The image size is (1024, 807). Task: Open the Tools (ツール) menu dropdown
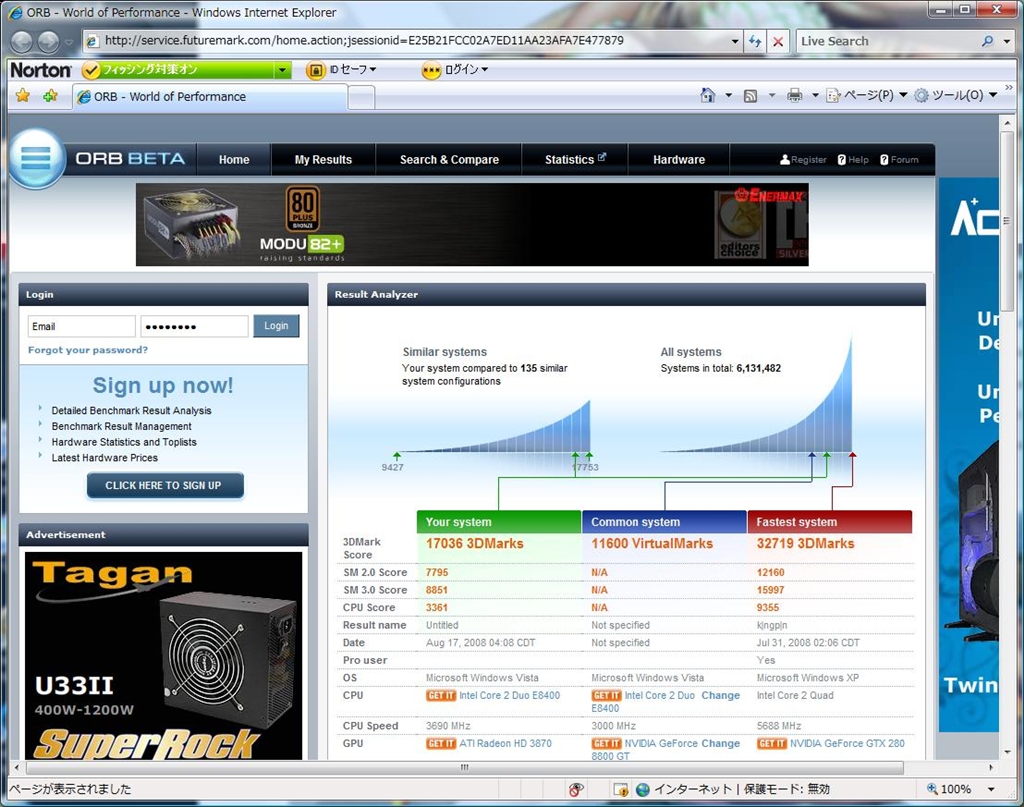pyautogui.click(x=955, y=95)
